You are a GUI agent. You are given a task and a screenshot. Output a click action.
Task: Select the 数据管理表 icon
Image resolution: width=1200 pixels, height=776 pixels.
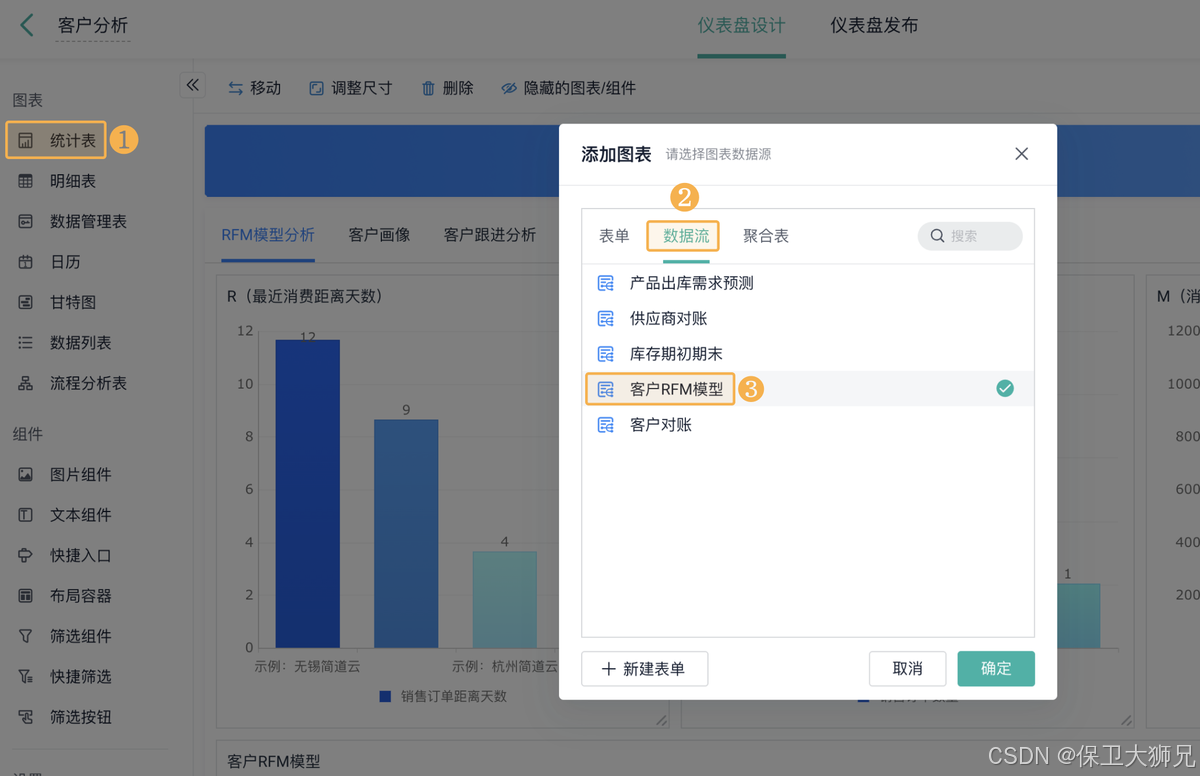pyautogui.click(x=26, y=222)
